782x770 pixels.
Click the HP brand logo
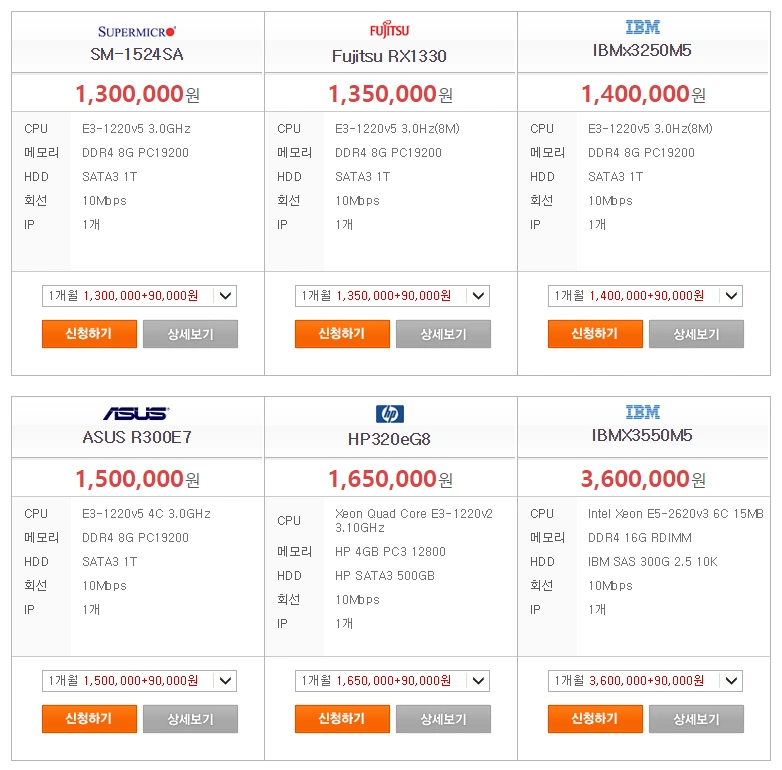(x=390, y=413)
